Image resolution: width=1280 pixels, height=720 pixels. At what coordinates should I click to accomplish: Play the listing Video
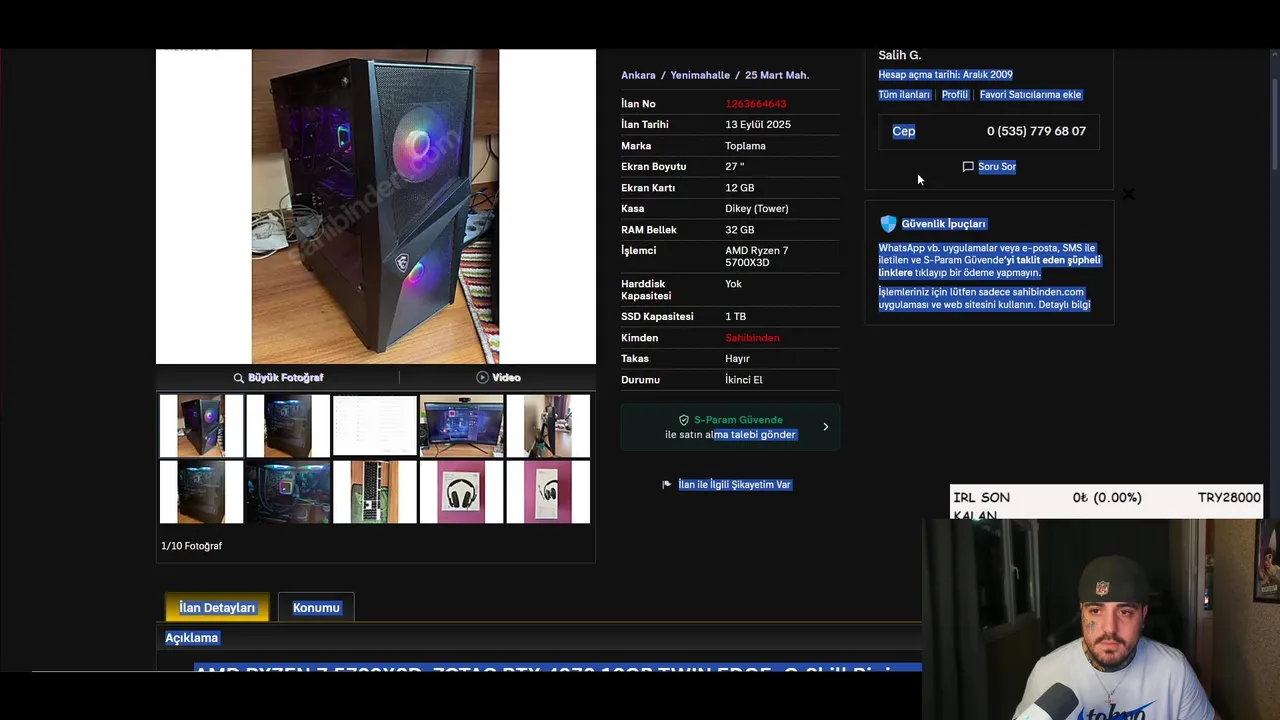(x=498, y=378)
